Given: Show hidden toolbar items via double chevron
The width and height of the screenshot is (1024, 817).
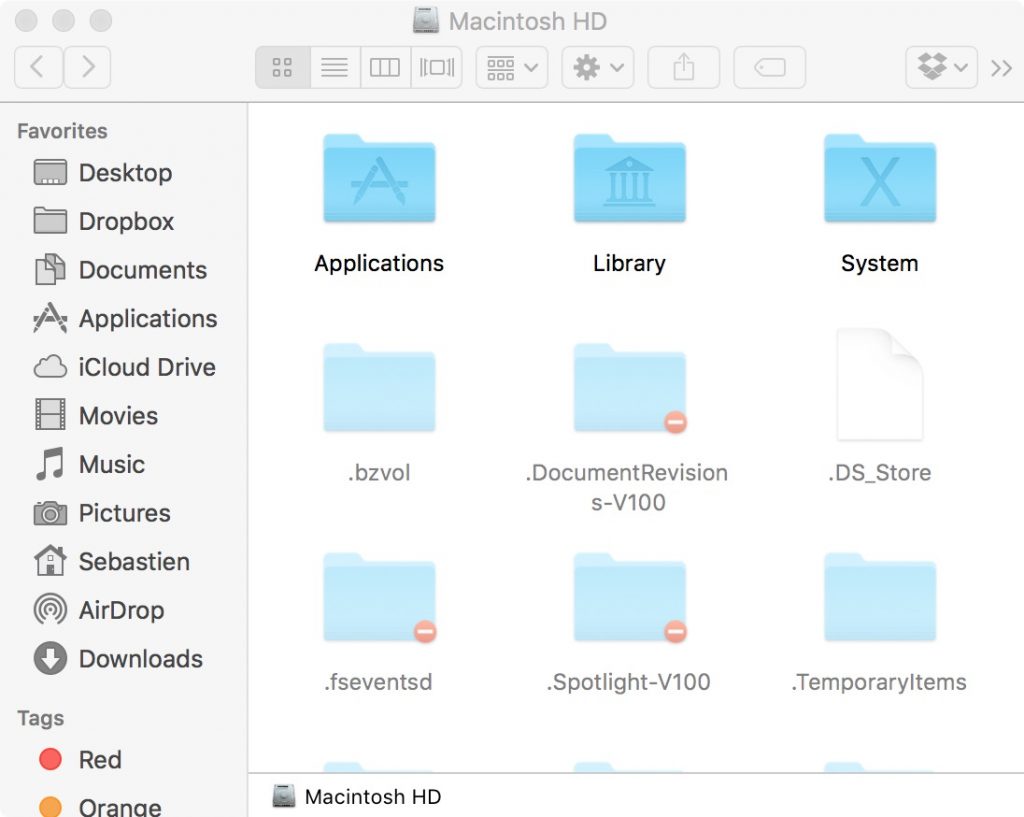Looking at the screenshot, I should (1001, 67).
